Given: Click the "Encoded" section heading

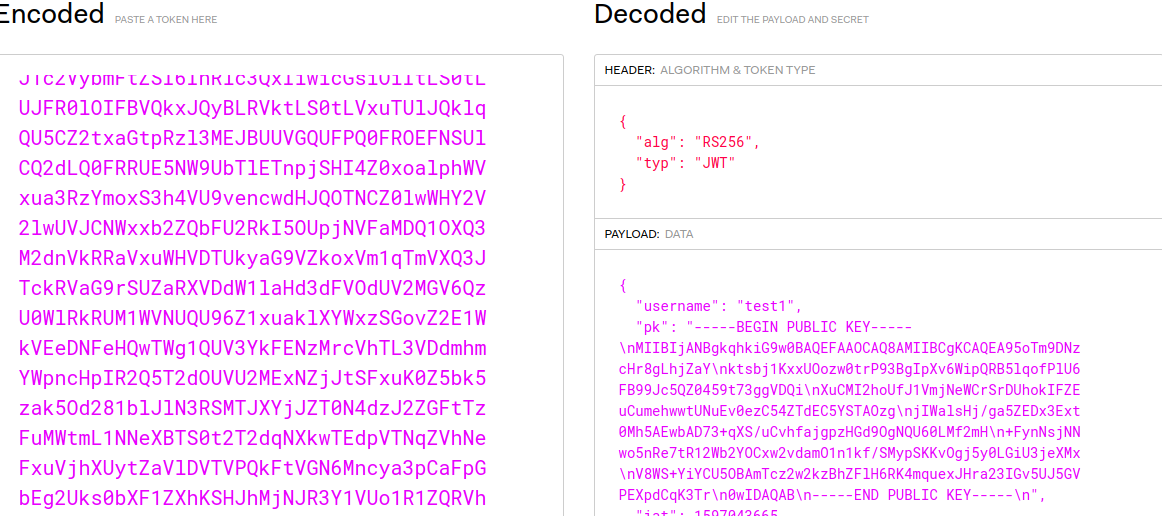Looking at the screenshot, I should pos(52,13).
